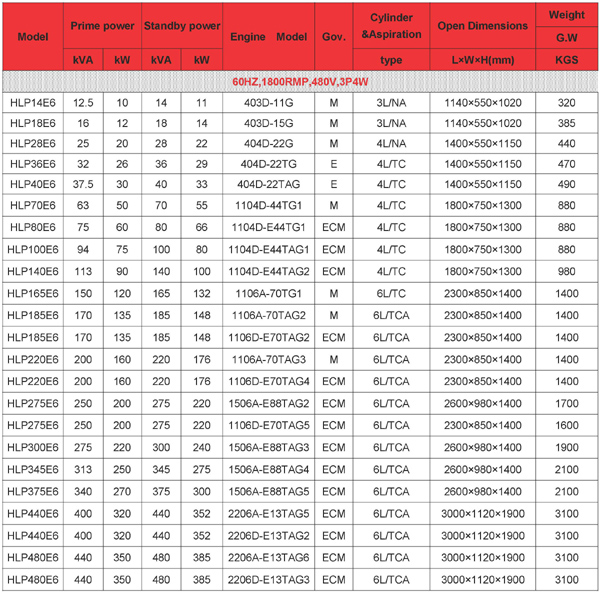Click weight "1600" in the 1106D-E70TAG5 row
Viewport: 600px width, 594px height.
pyautogui.click(x=566, y=425)
